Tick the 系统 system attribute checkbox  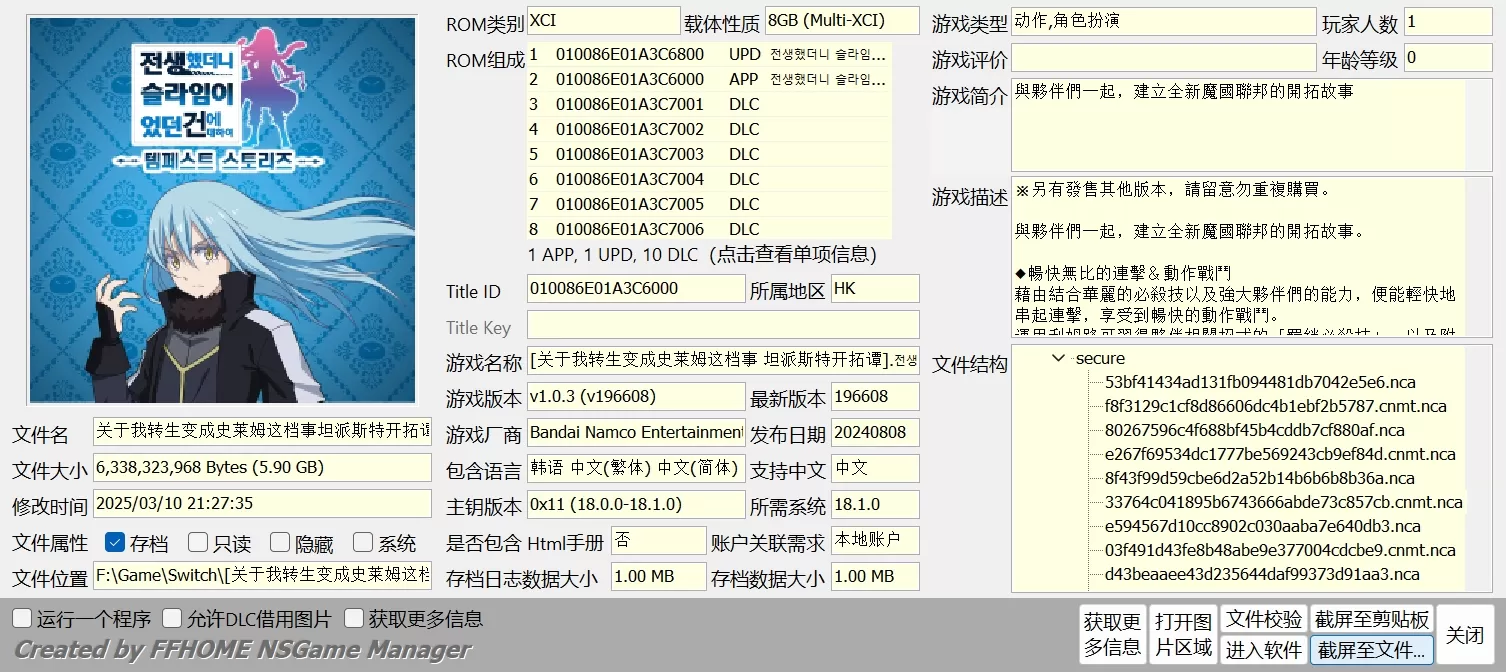click(363, 543)
